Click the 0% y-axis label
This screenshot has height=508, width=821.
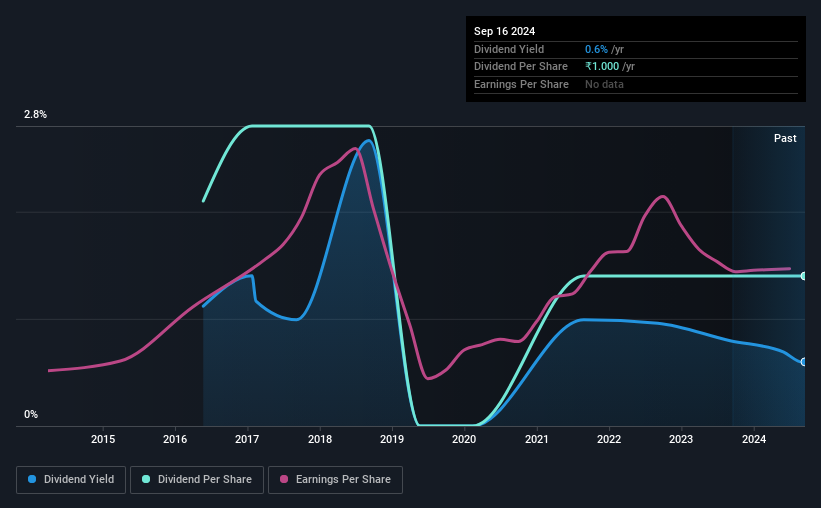(x=31, y=414)
